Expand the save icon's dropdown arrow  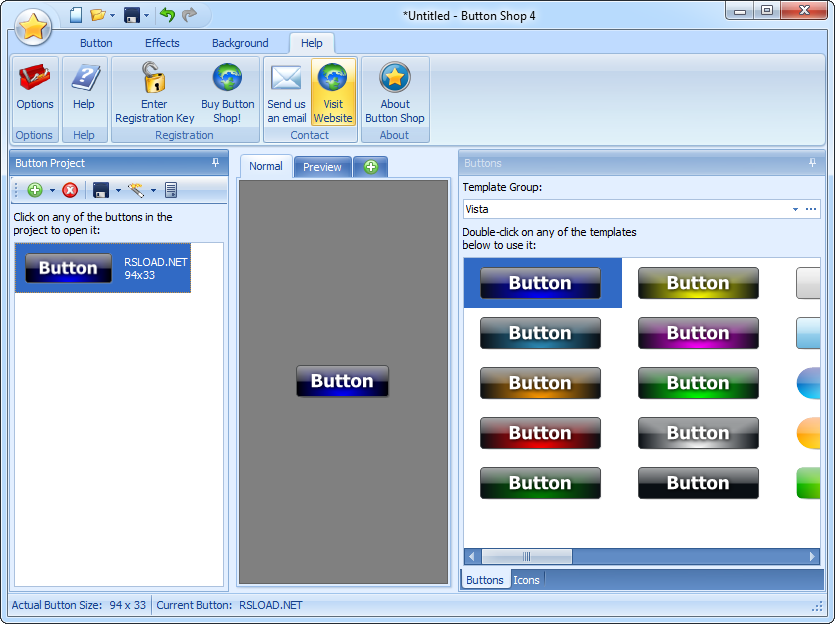pyautogui.click(x=117, y=189)
